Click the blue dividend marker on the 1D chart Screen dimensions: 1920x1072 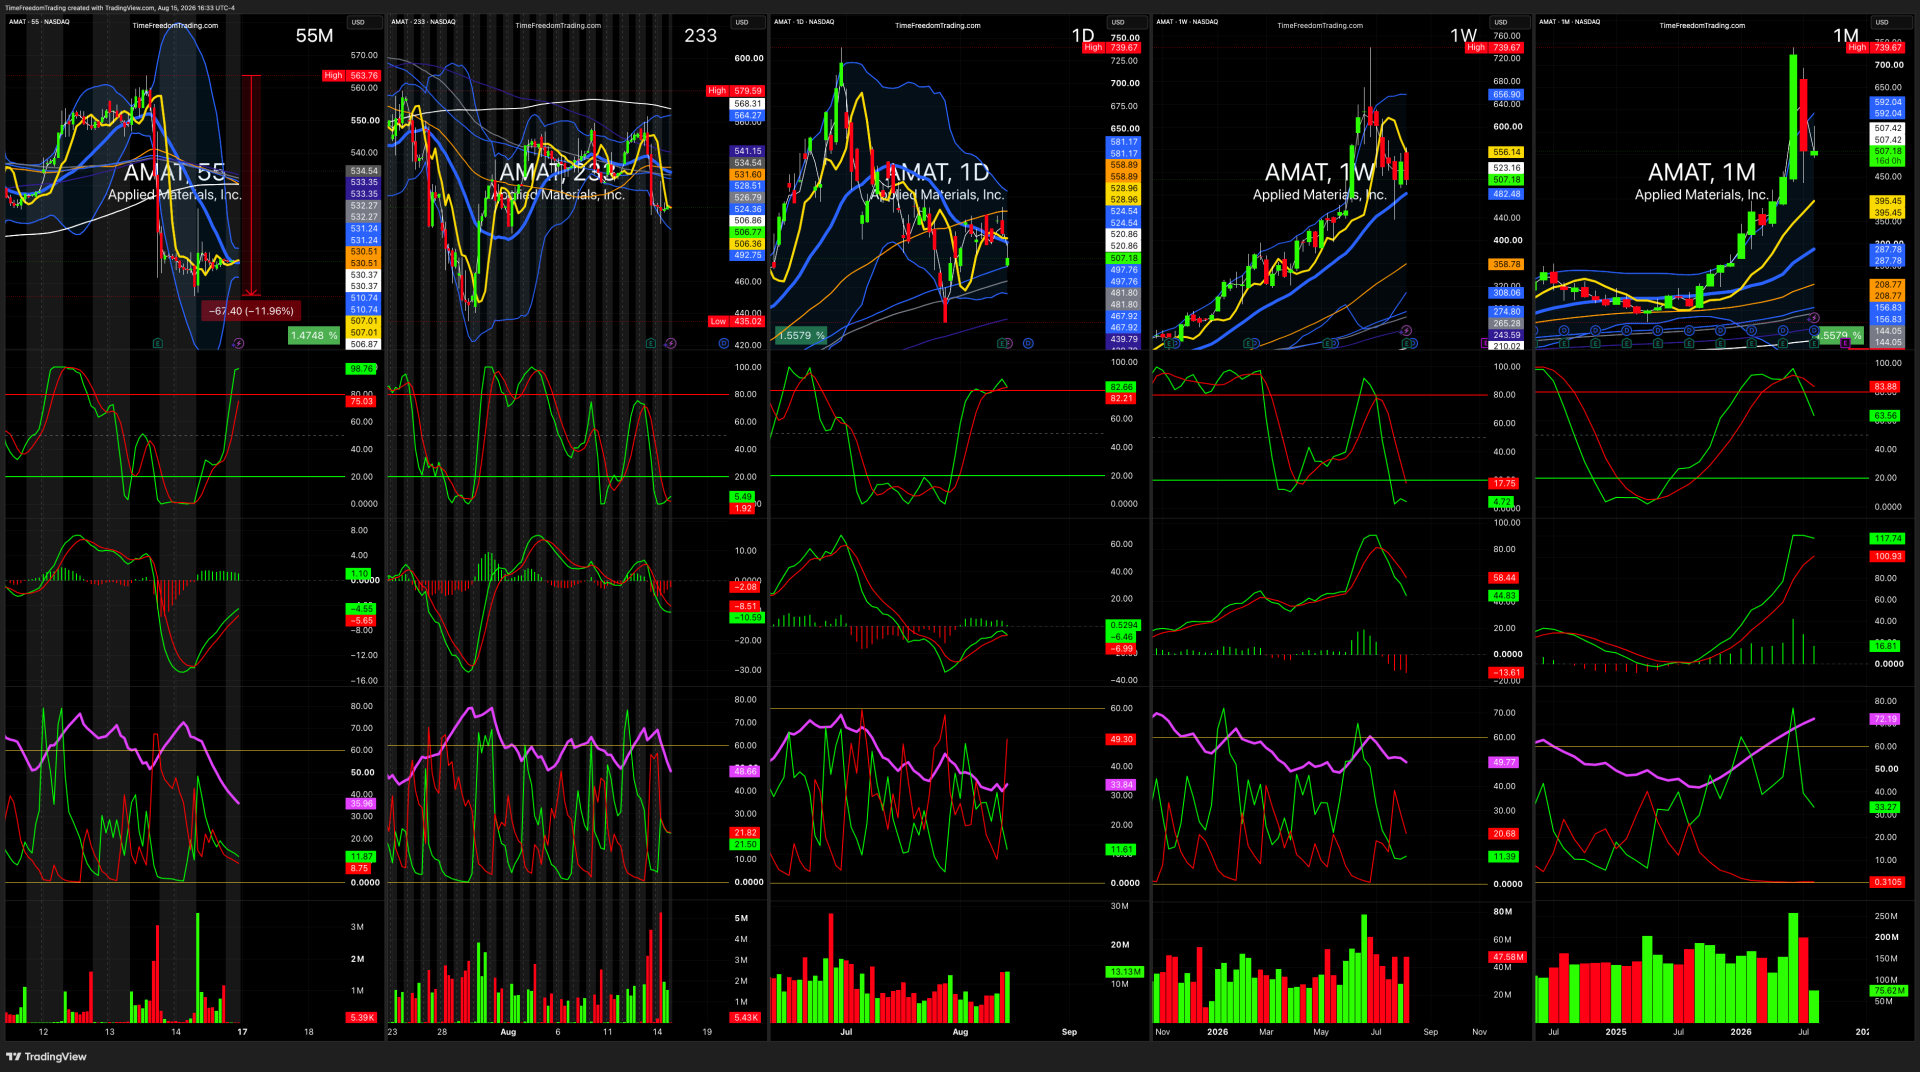(1028, 343)
